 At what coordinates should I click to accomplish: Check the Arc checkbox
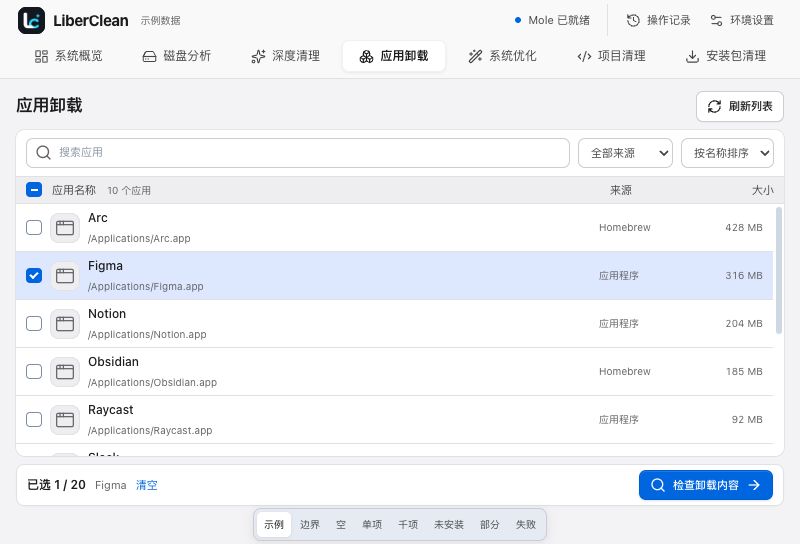pyautogui.click(x=34, y=227)
